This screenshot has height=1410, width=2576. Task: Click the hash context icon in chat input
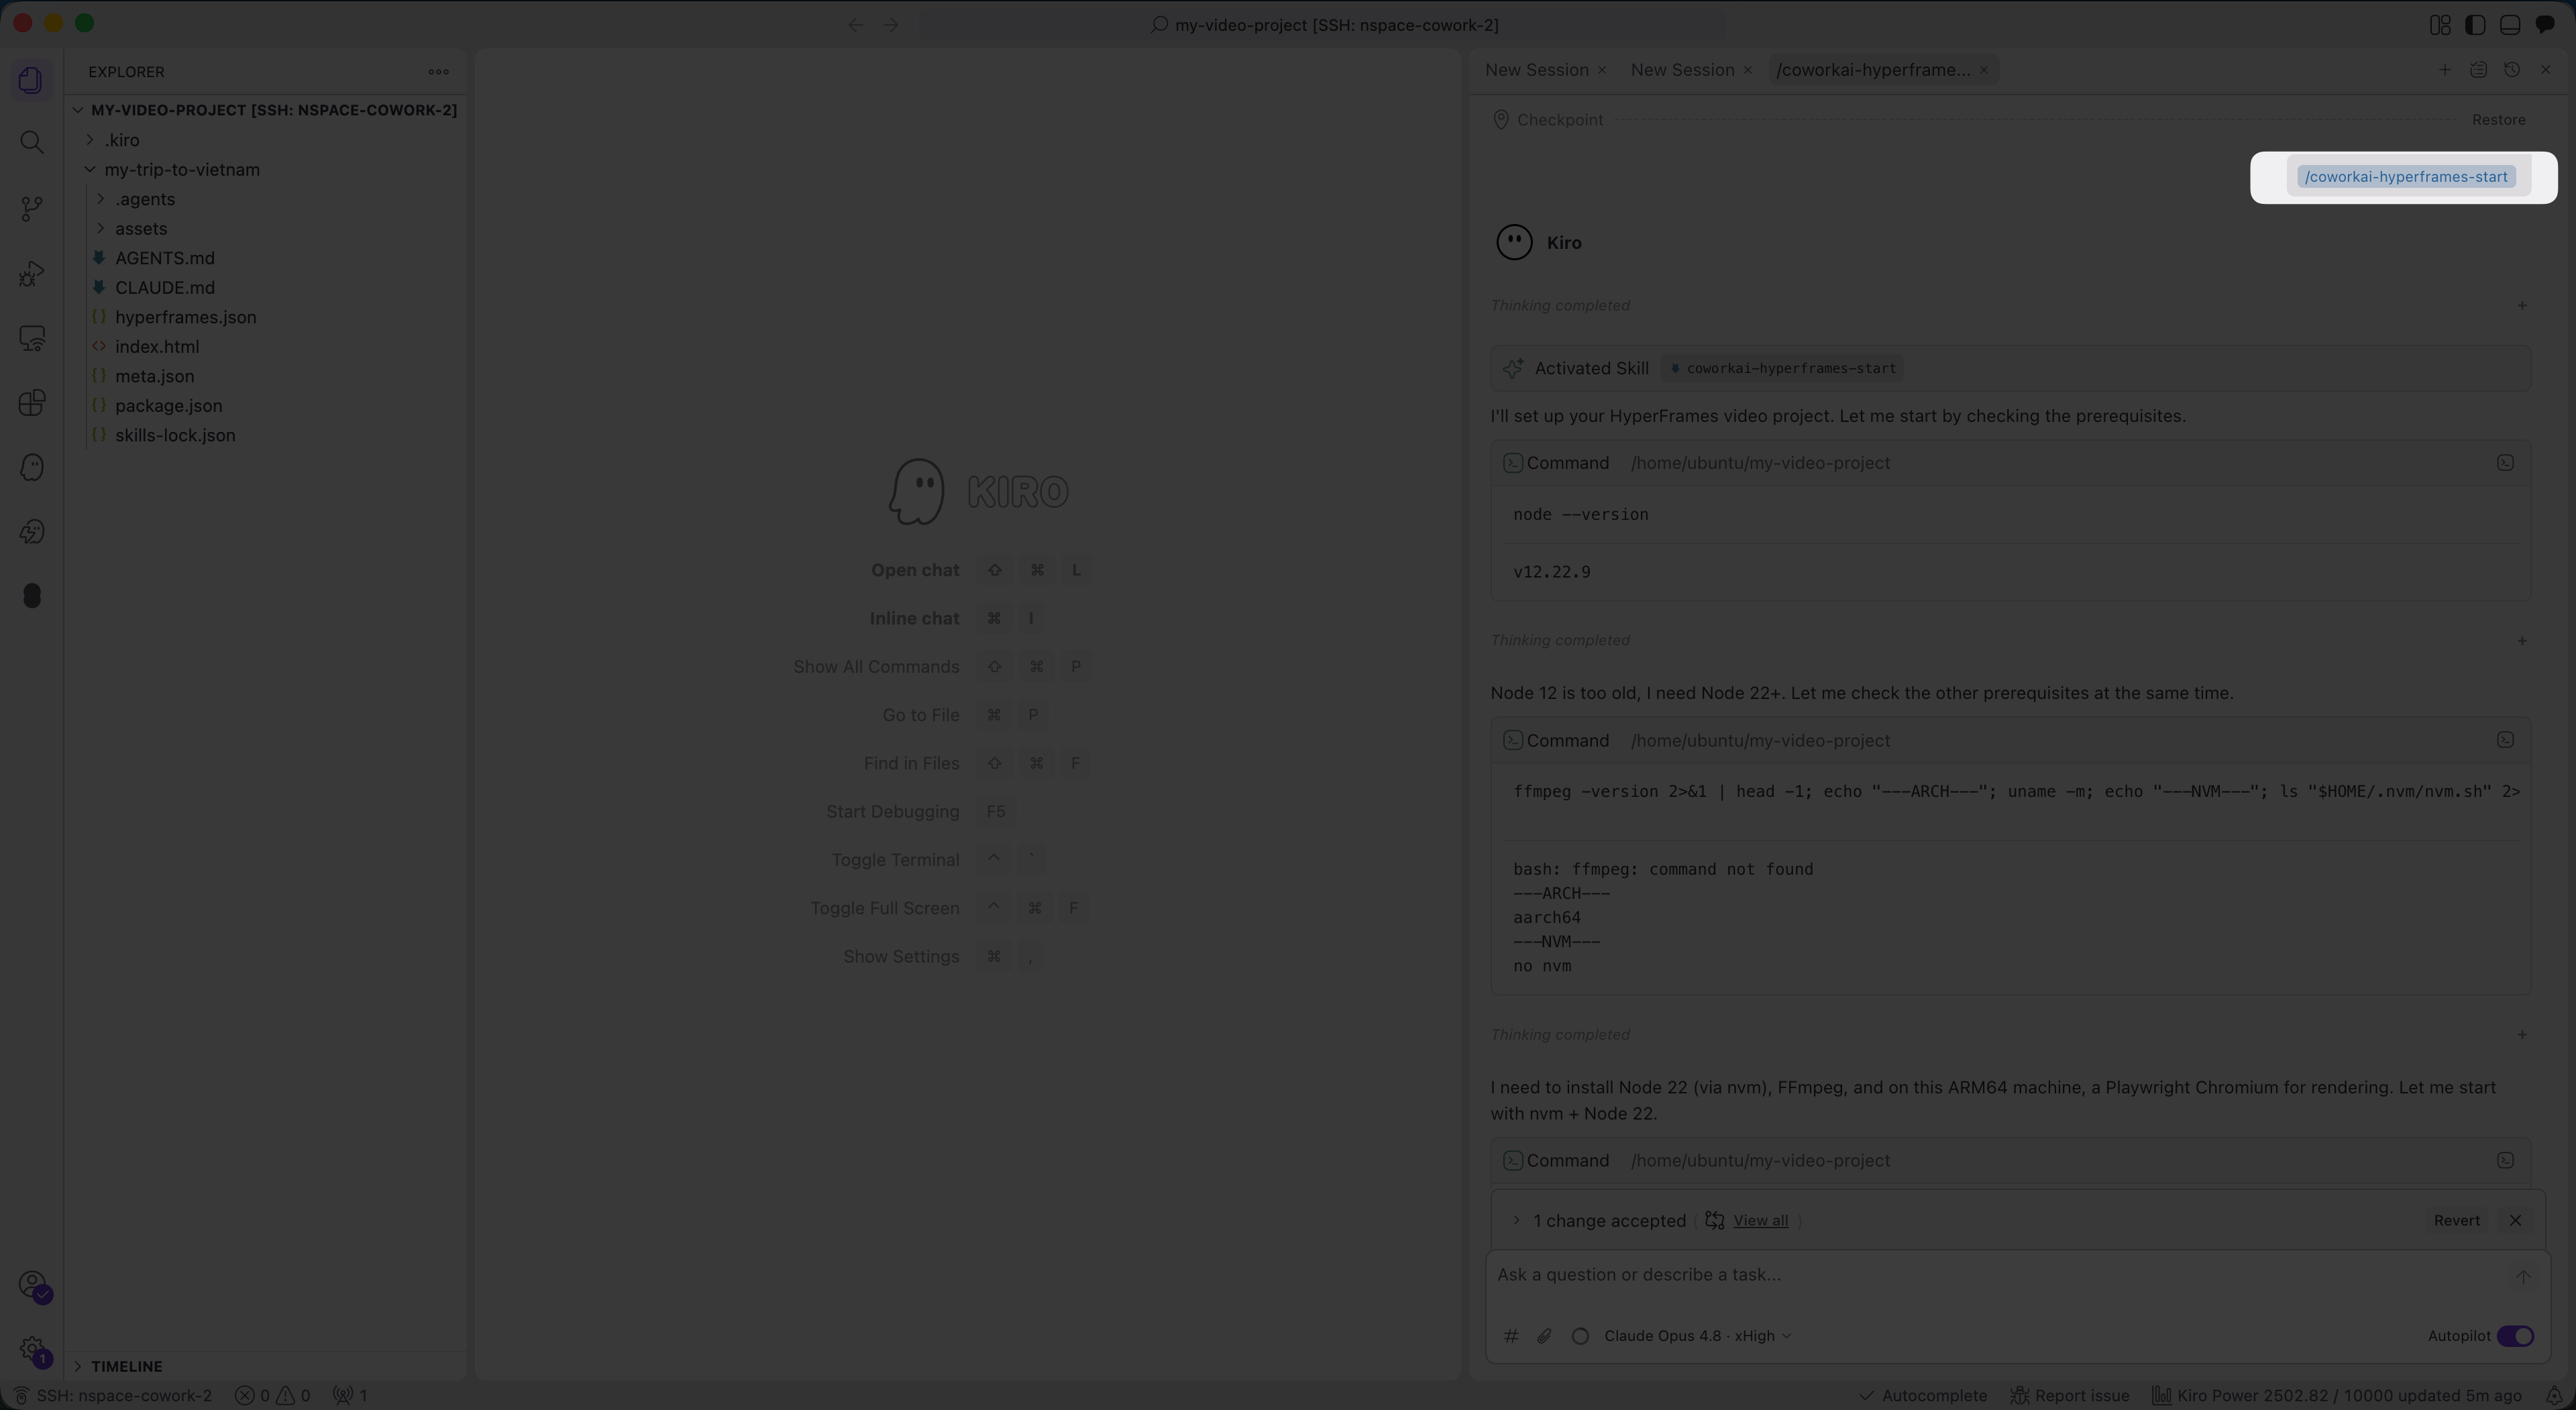tap(1511, 1336)
